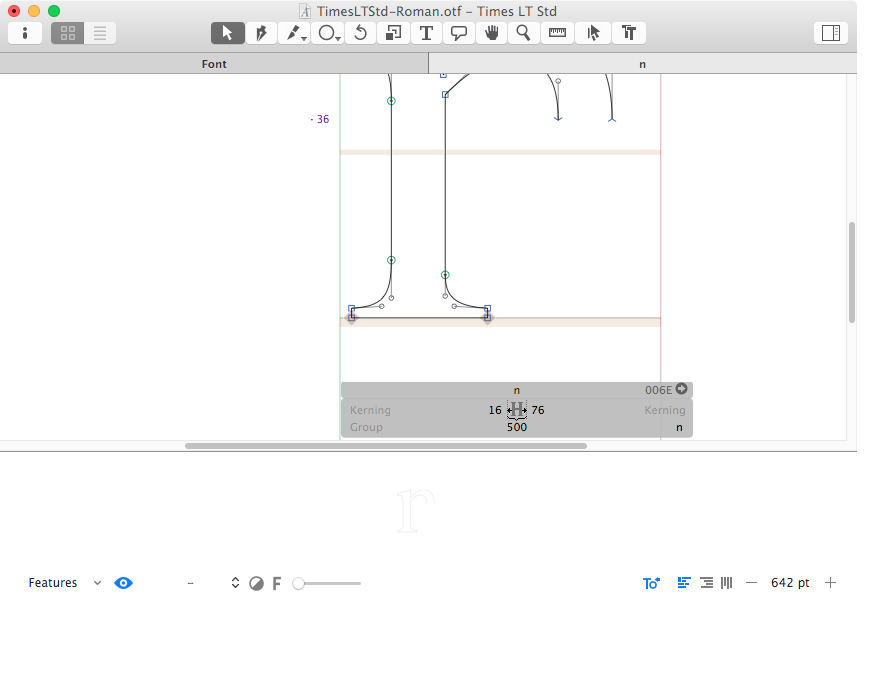Viewport: 871px width, 699px height.
Task: Choose the Pencil tool in toolbar
Action: click(x=295, y=33)
